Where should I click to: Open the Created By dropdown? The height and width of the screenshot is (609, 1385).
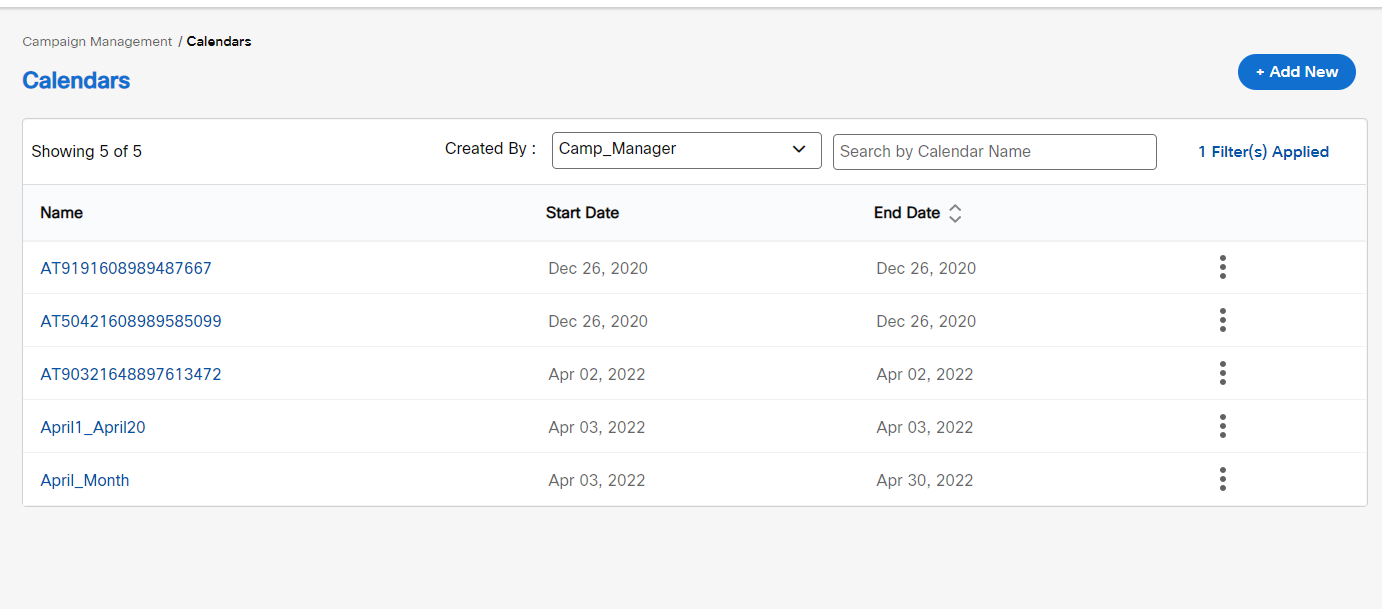point(686,150)
